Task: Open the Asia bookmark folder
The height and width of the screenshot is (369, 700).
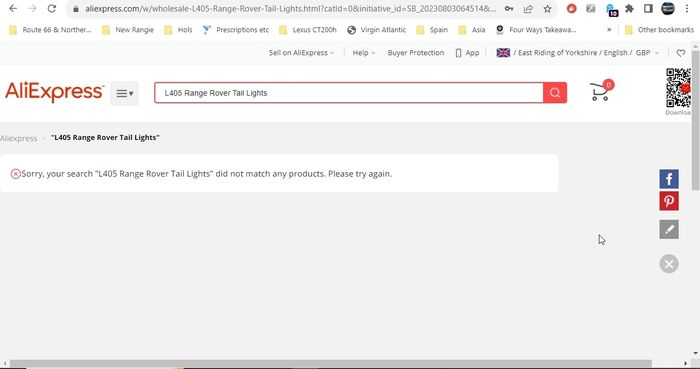Action: pyautogui.click(x=472, y=30)
